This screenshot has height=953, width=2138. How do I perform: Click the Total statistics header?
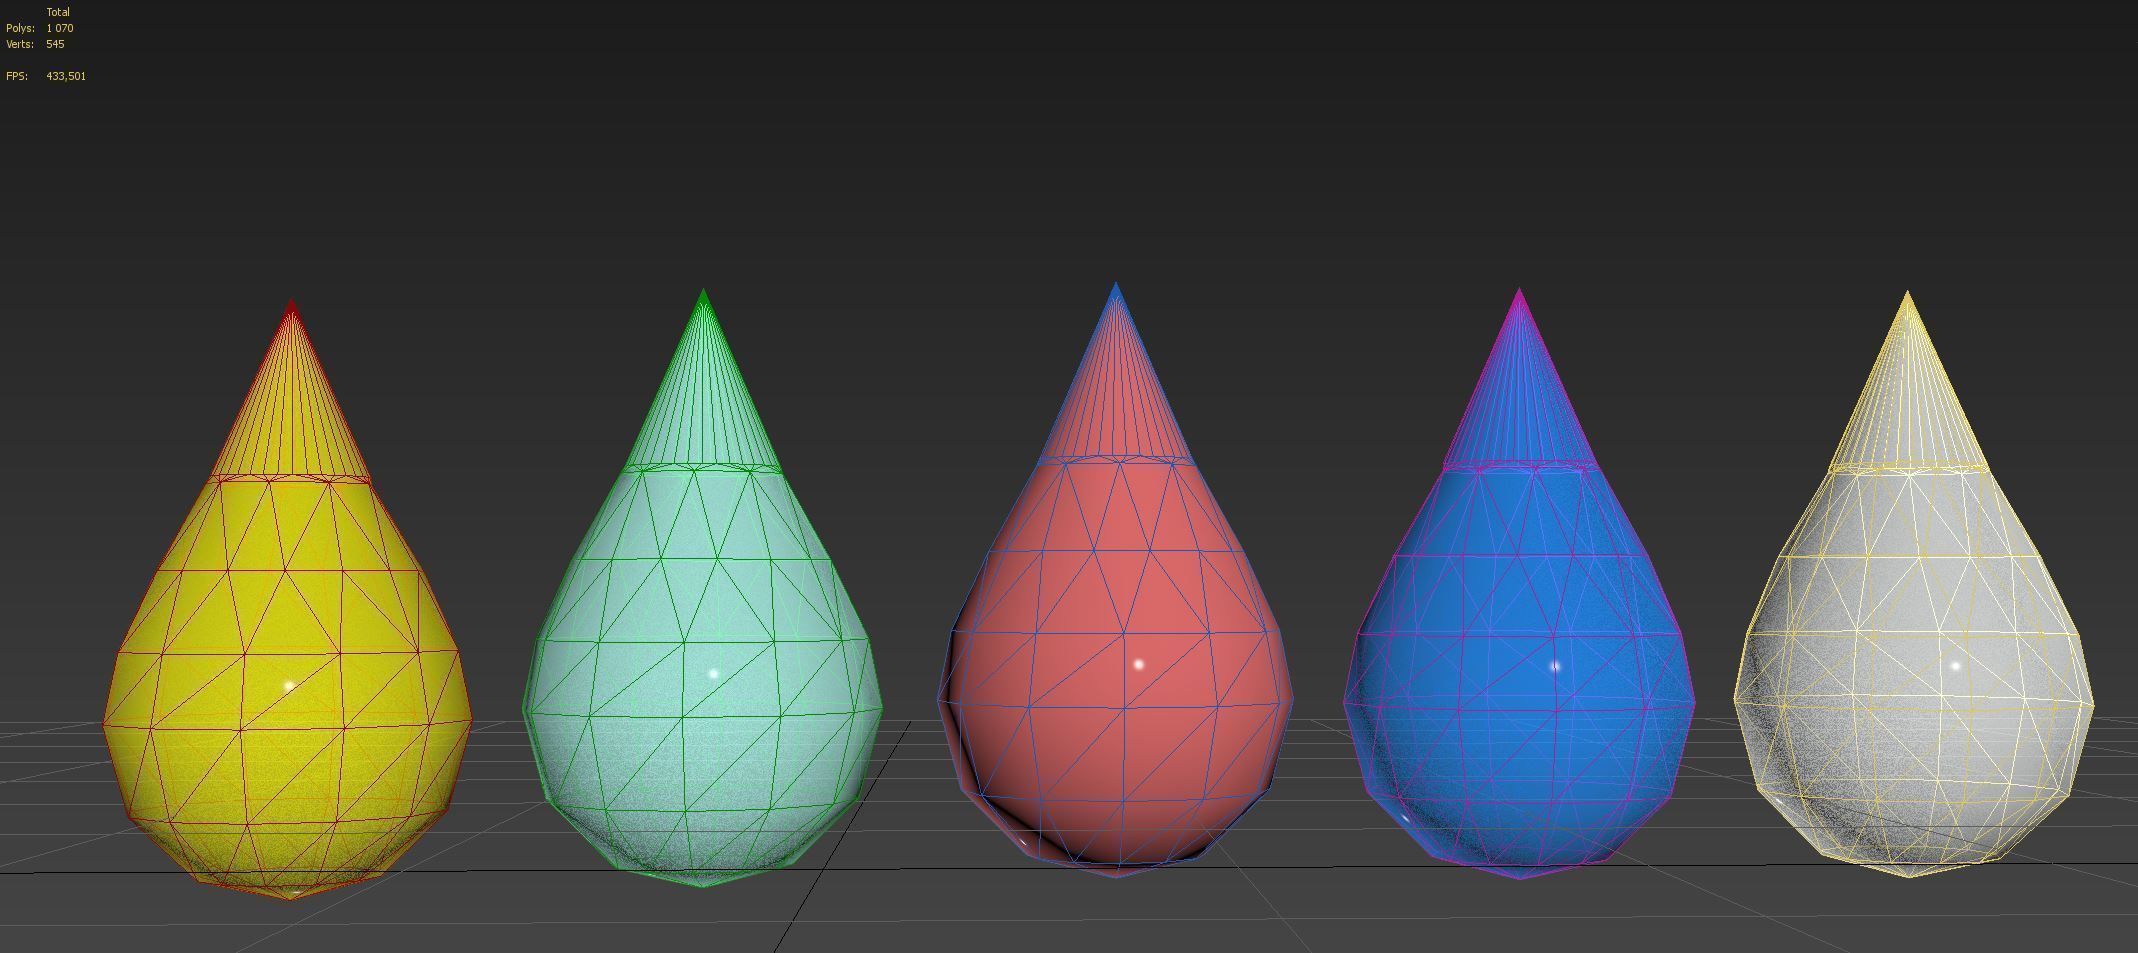pos(58,12)
